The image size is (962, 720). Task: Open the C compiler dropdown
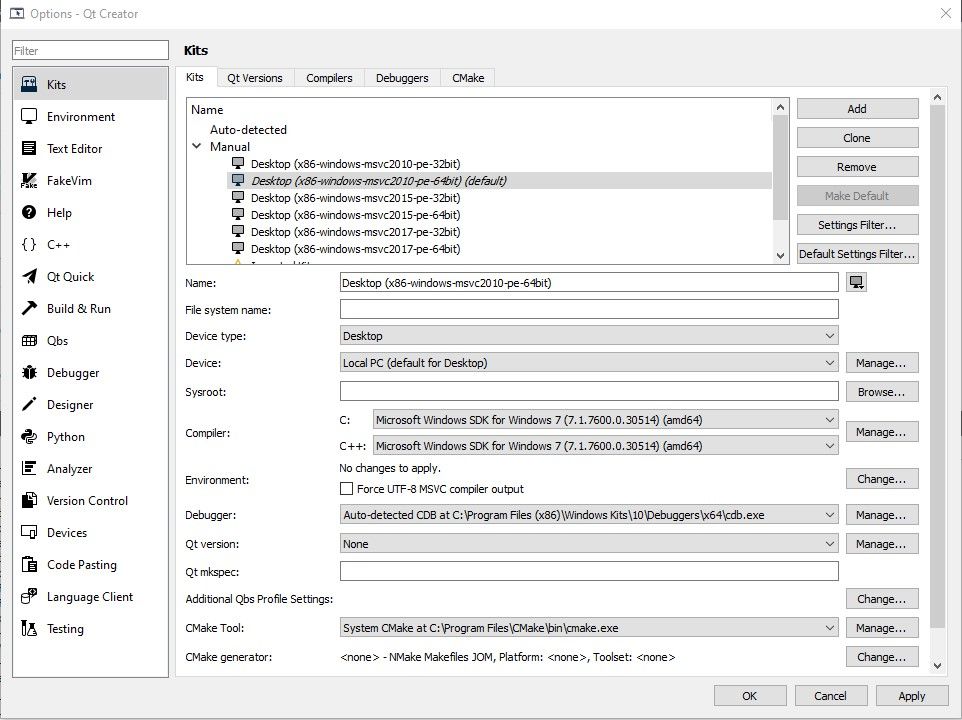tap(606, 419)
